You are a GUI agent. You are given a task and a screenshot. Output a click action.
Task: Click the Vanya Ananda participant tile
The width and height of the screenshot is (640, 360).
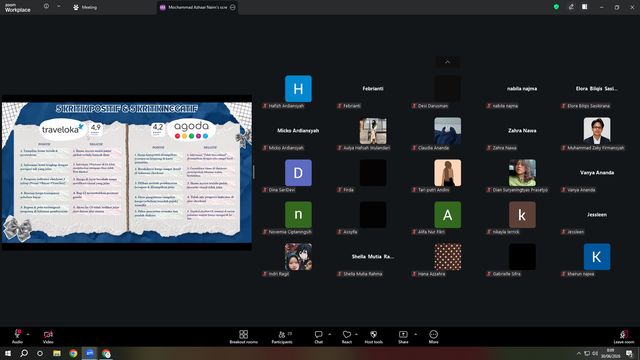[597, 173]
